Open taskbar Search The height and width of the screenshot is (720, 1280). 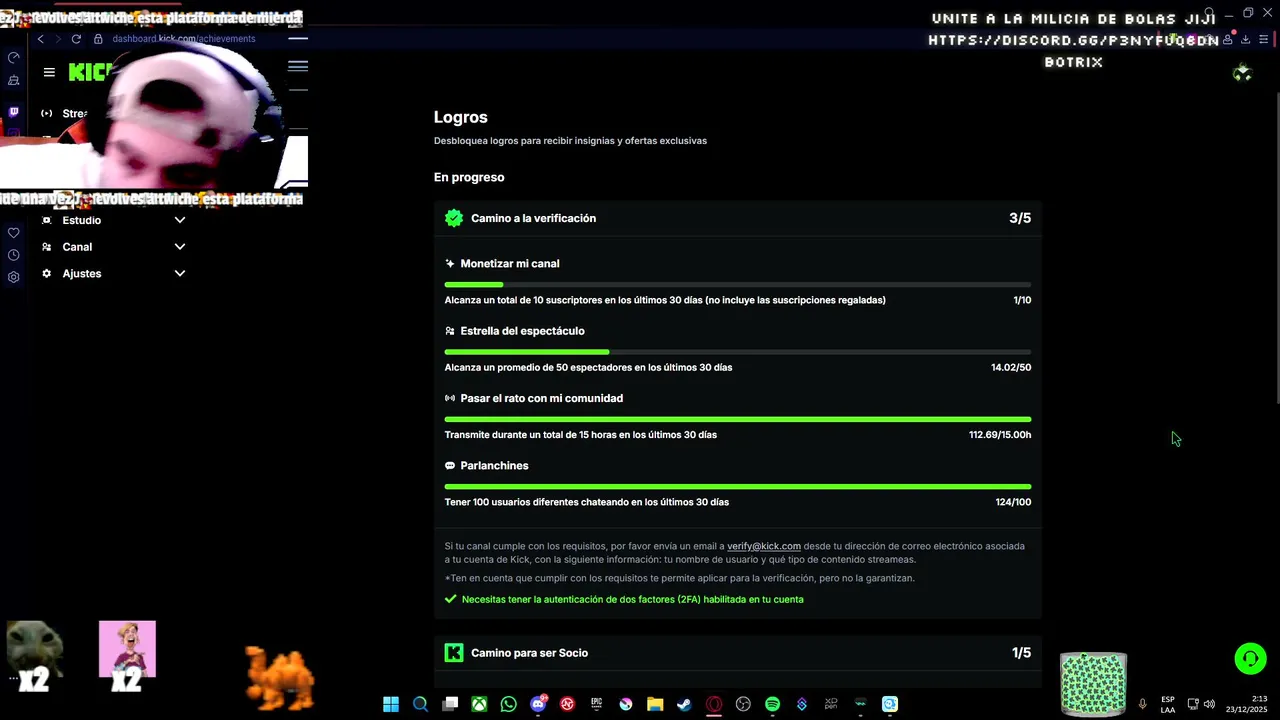click(420, 704)
